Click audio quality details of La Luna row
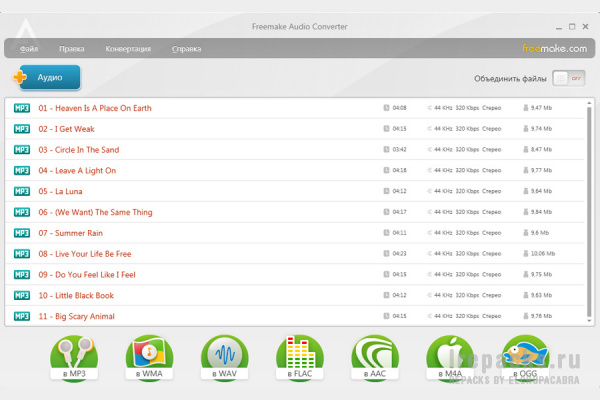The height and width of the screenshot is (400, 600). 467,191
